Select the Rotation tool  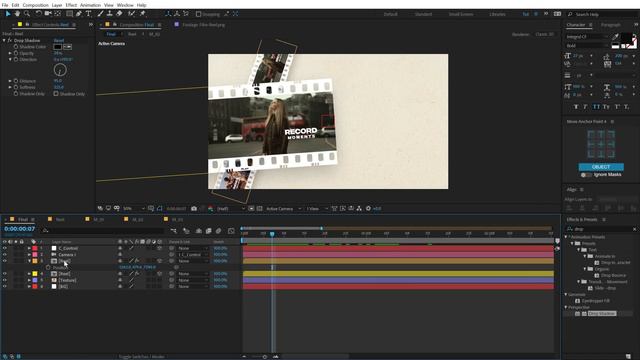(38, 14)
